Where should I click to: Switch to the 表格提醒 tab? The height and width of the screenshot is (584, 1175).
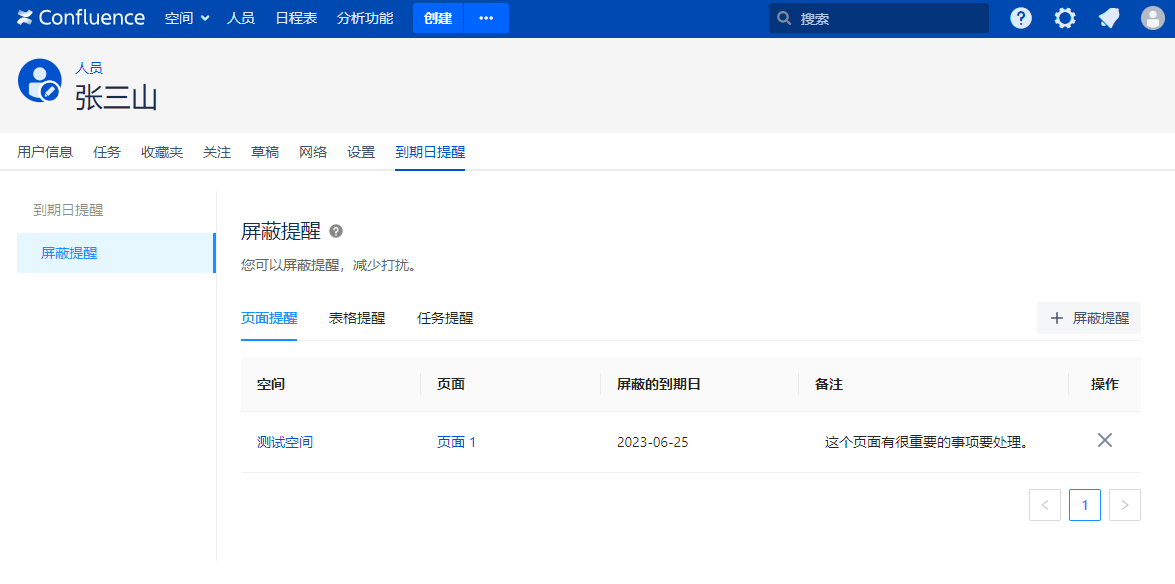click(x=357, y=318)
